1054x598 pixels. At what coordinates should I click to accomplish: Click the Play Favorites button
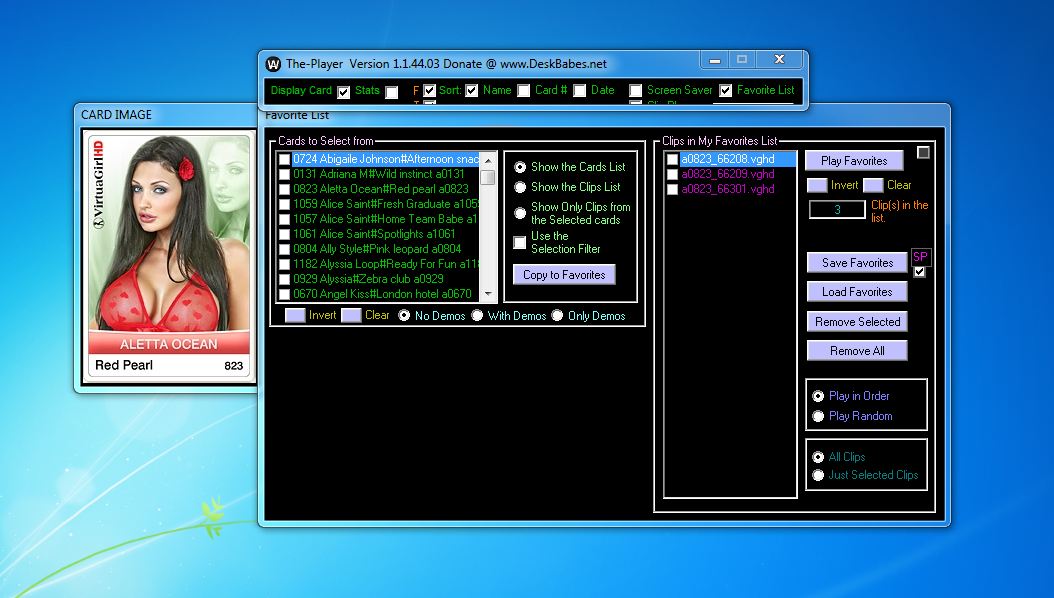tap(854, 161)
